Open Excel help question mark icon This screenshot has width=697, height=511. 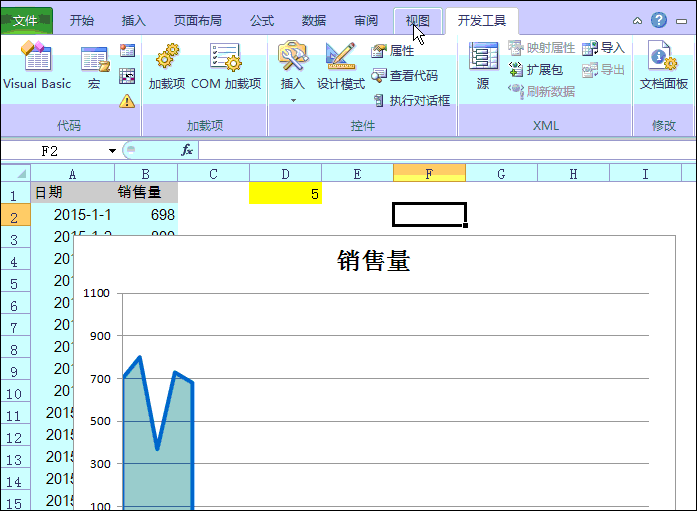pyautogui.click(x=658, y=20)
